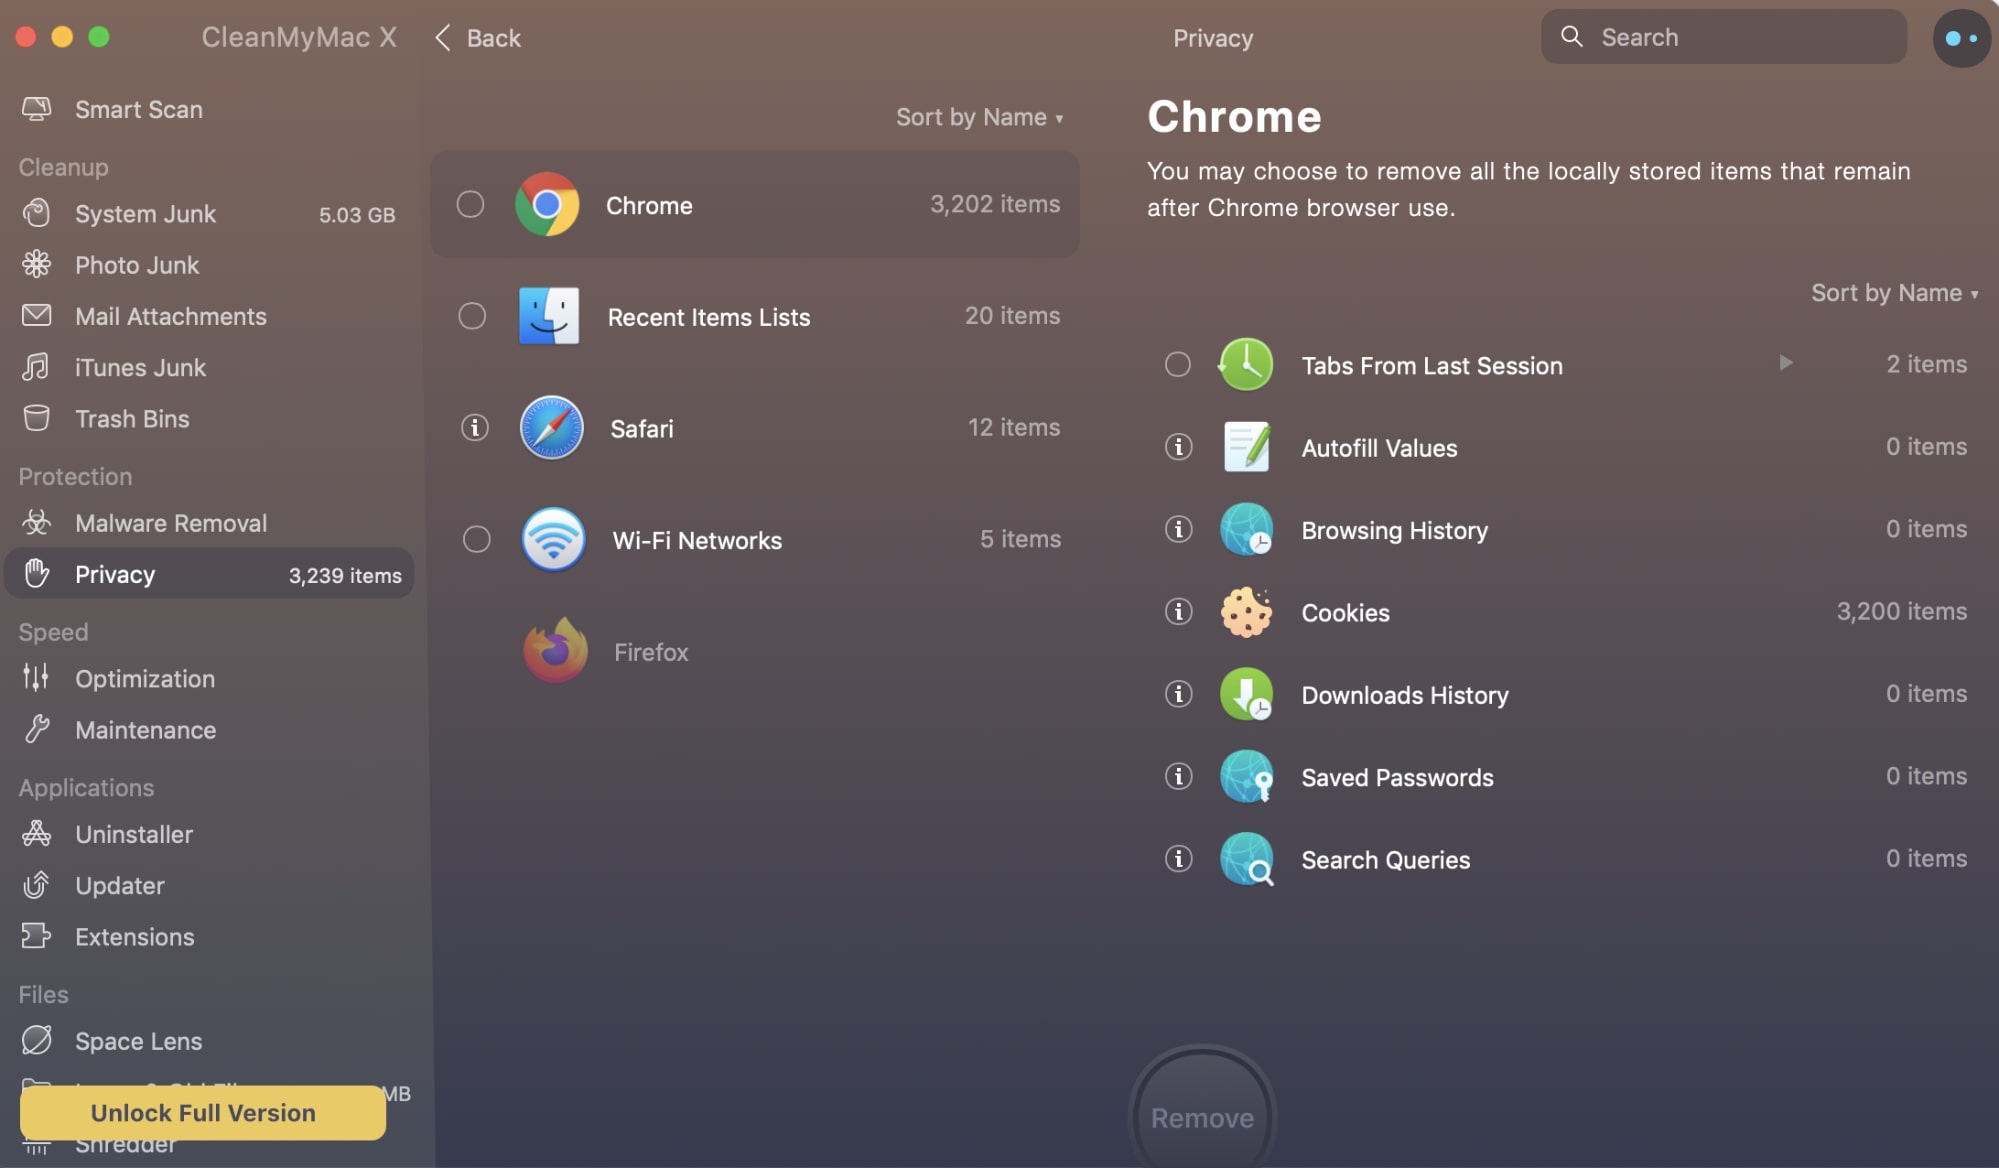Select the Autofill Values row label

point(1379,448)
